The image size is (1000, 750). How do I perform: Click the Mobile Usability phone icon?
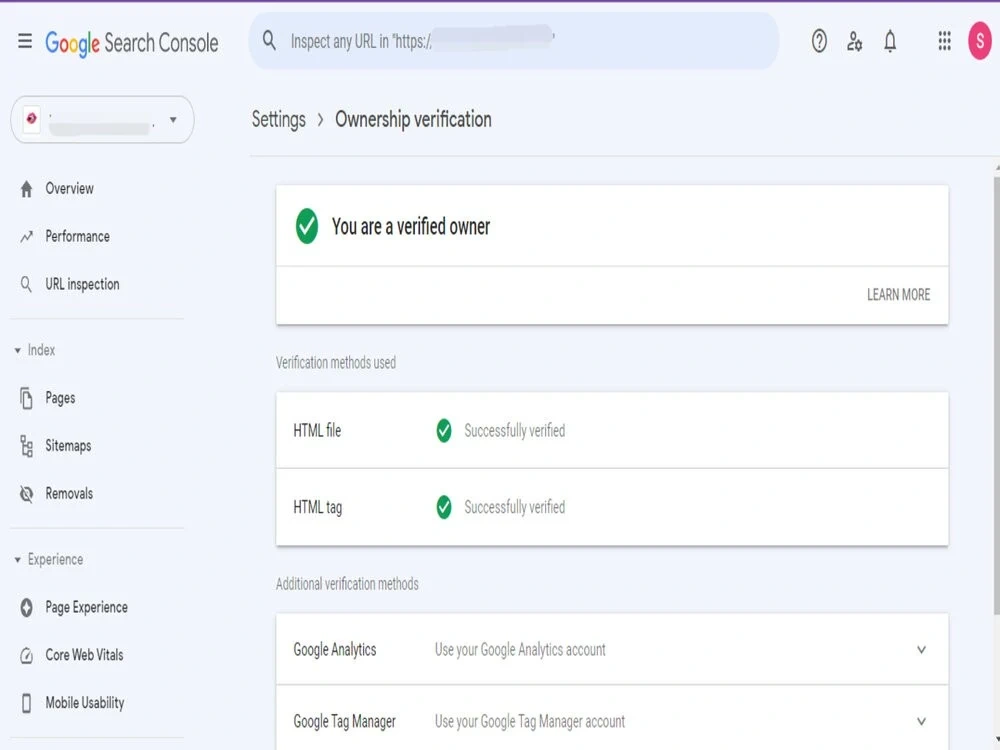tap(26, 703)
